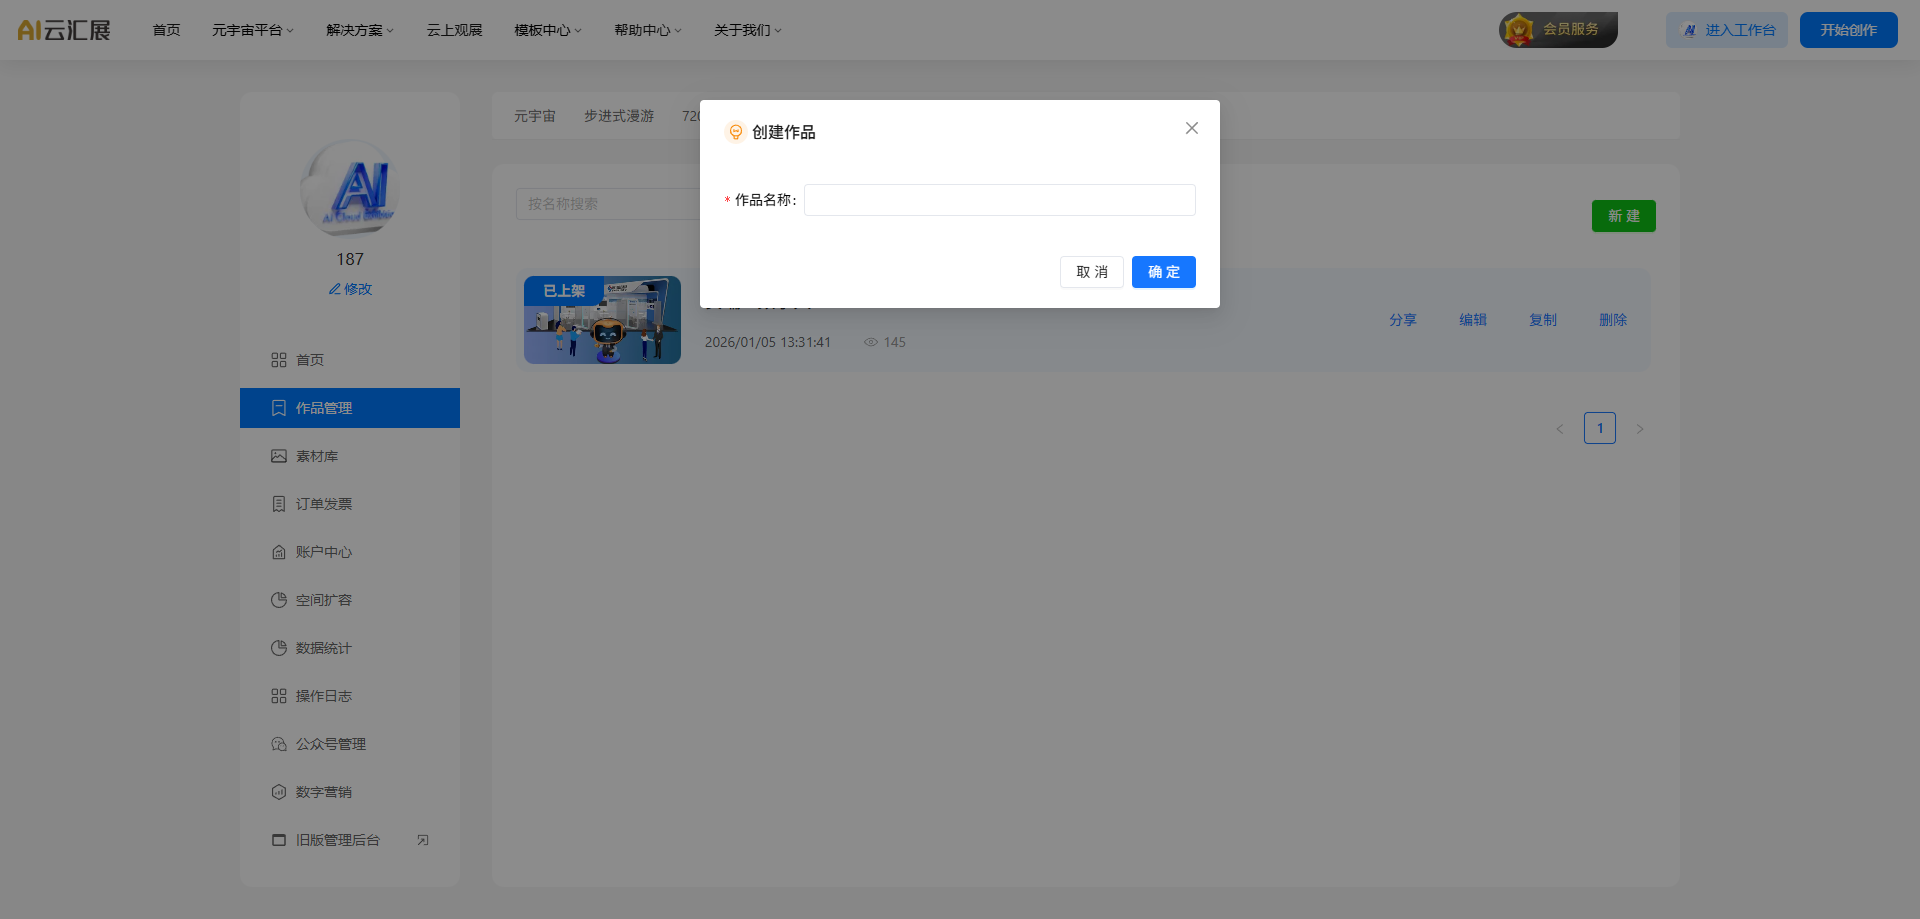
Task: Click the lightbulb icon beside 创建作品
Action: pyautogui.click(x=736, y=132)
